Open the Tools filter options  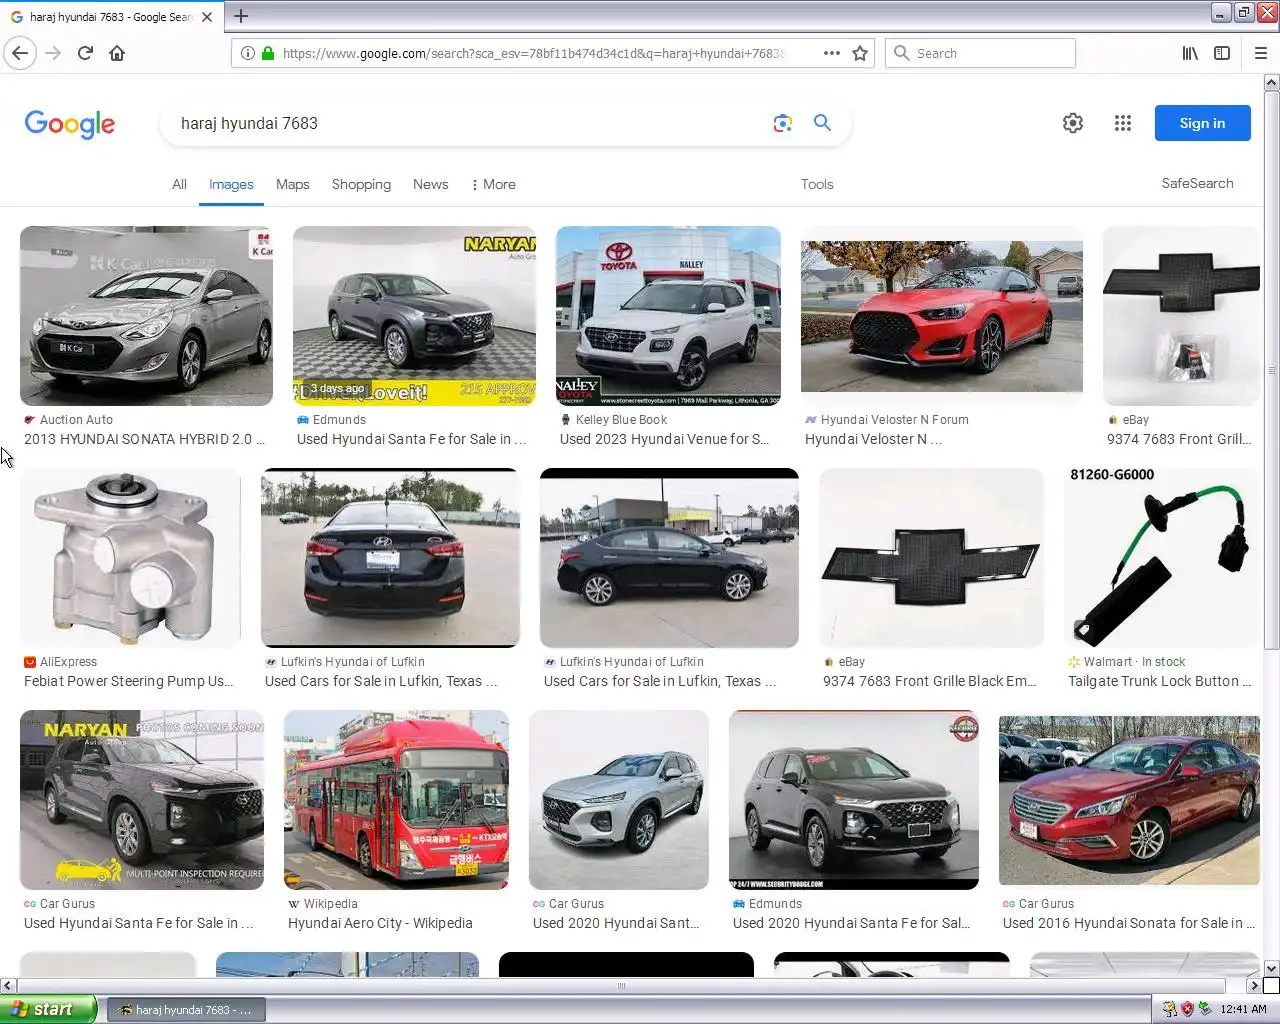[x=817, y=184]
